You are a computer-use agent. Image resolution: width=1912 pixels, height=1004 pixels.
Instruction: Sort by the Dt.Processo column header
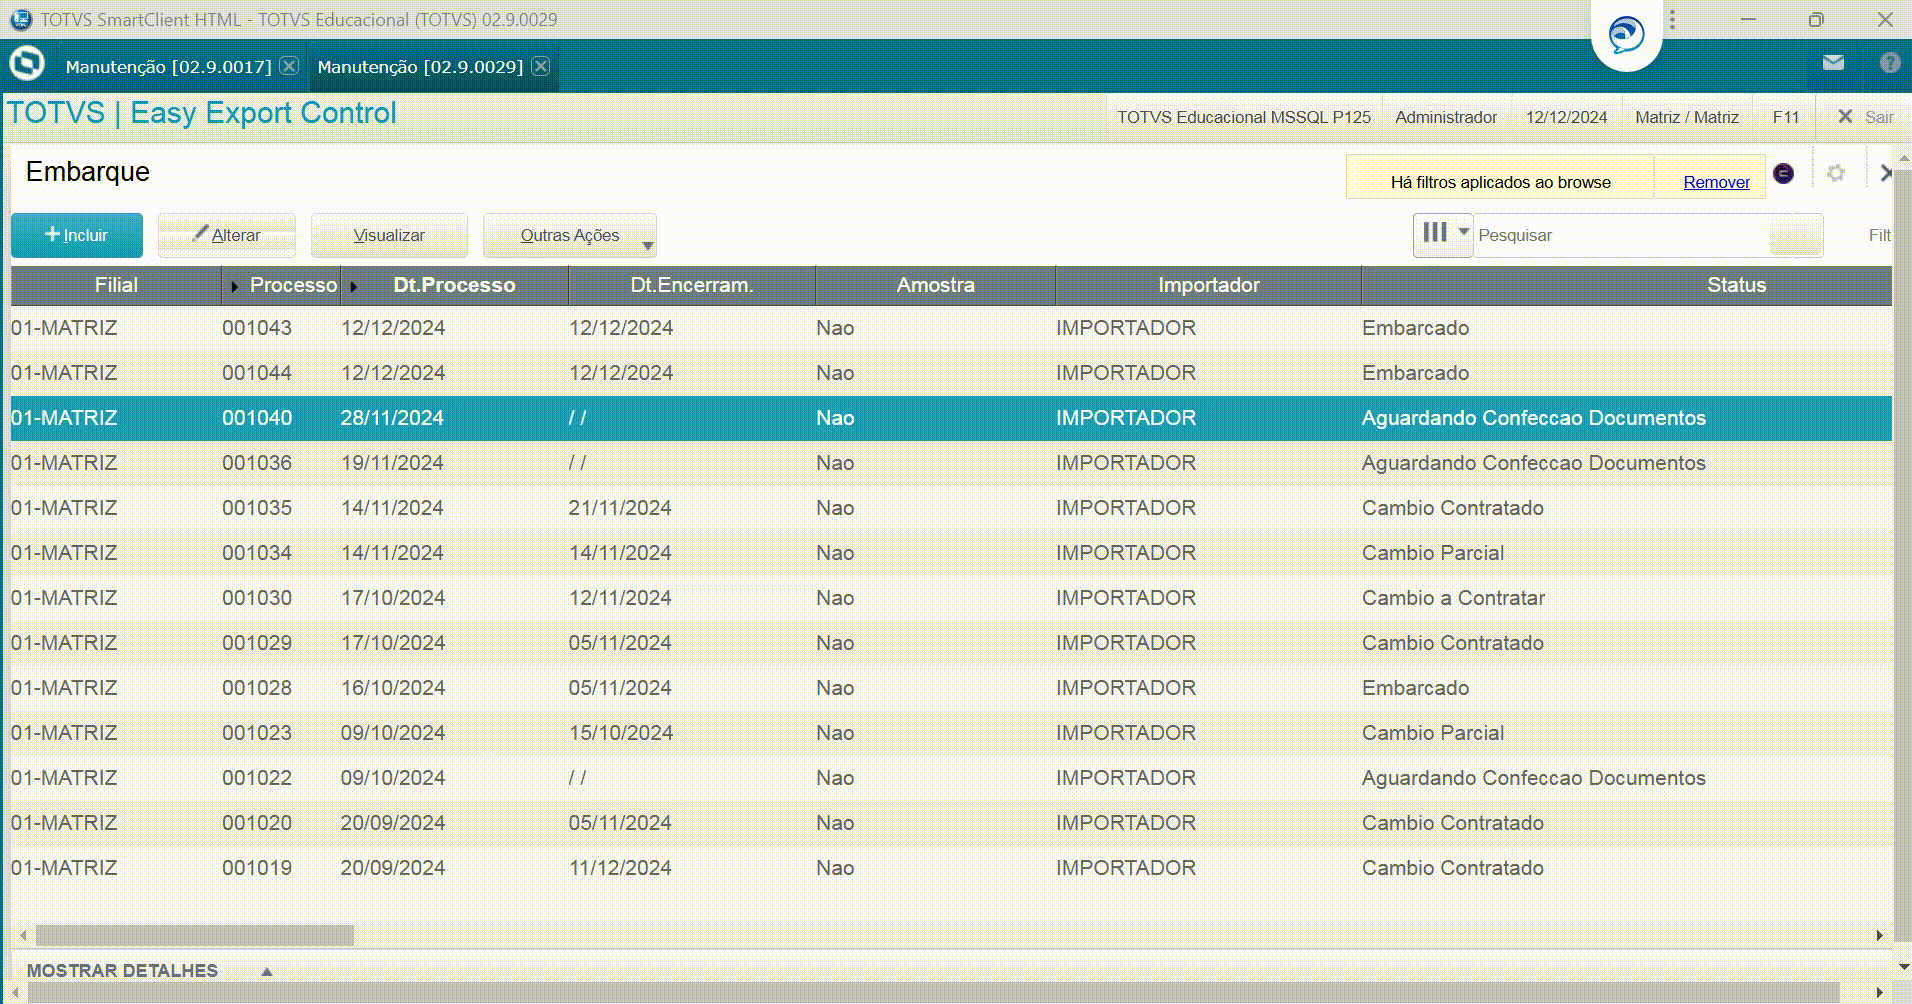[454, 285]
